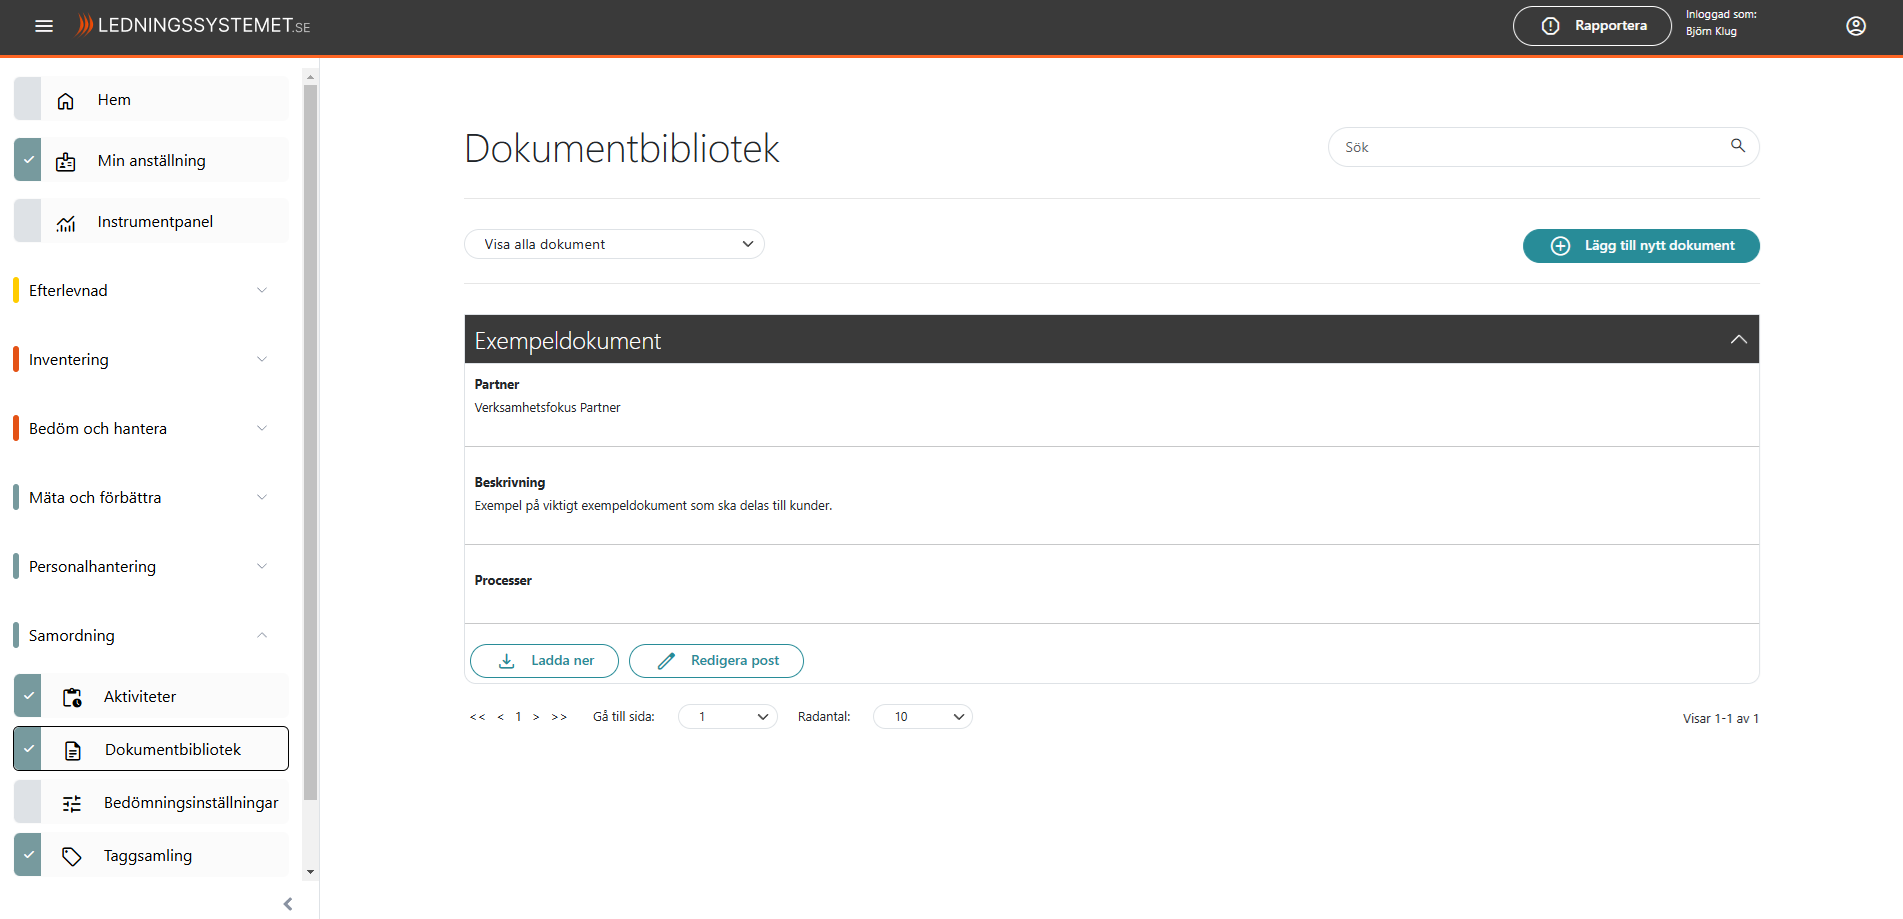1903x919 pixels.
Task: Open the hamburger menu icon
Action: 44,26
